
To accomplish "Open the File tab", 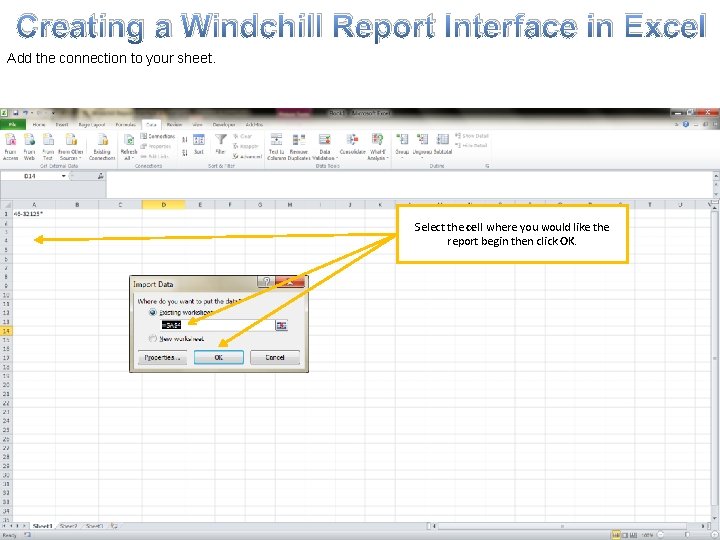I will (12, 124).
